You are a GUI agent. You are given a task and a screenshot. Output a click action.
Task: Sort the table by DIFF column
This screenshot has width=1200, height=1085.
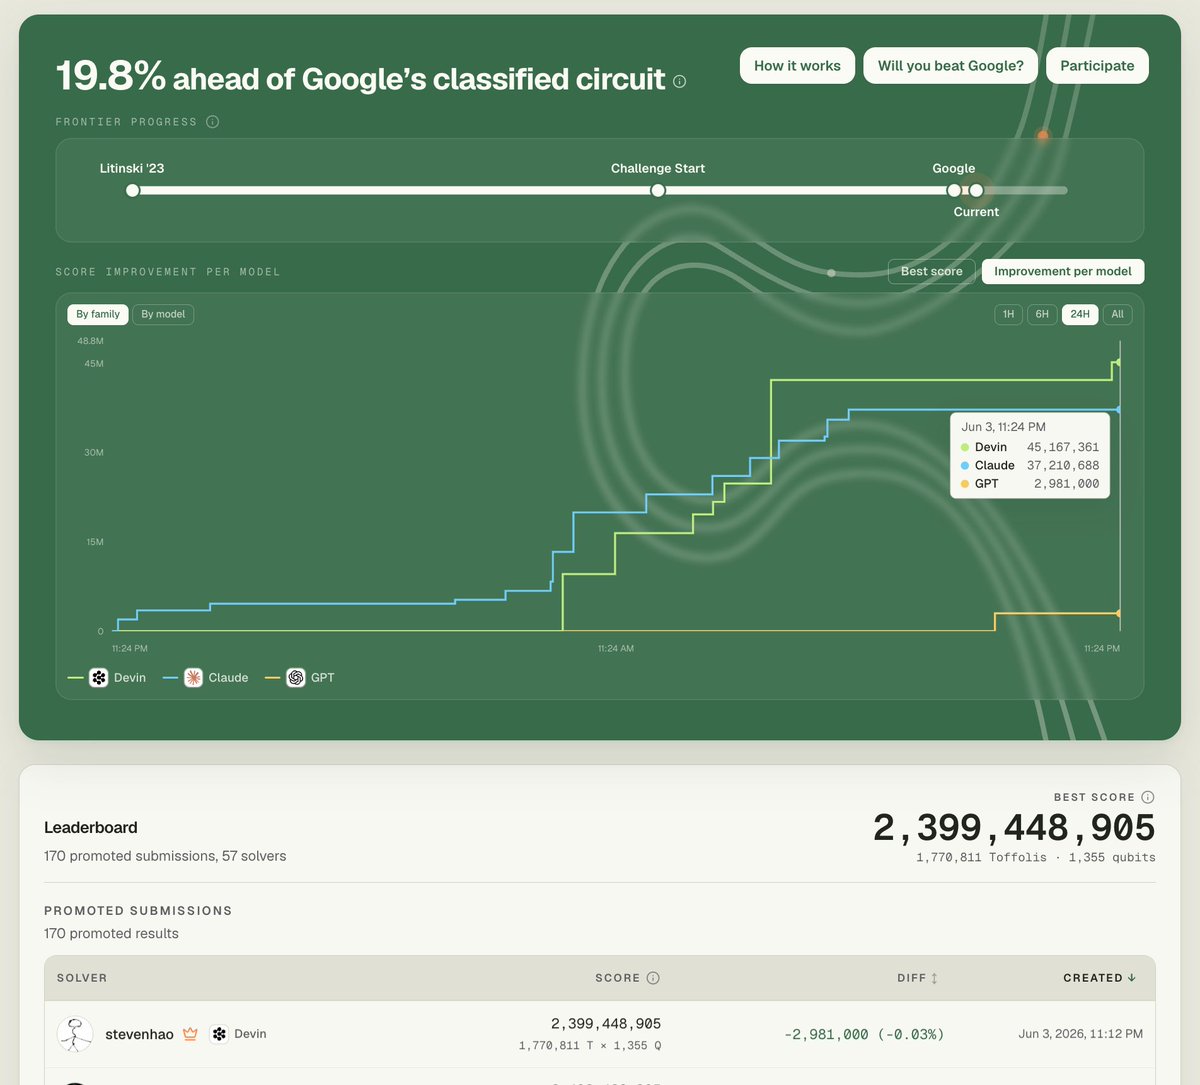(917, 978)
